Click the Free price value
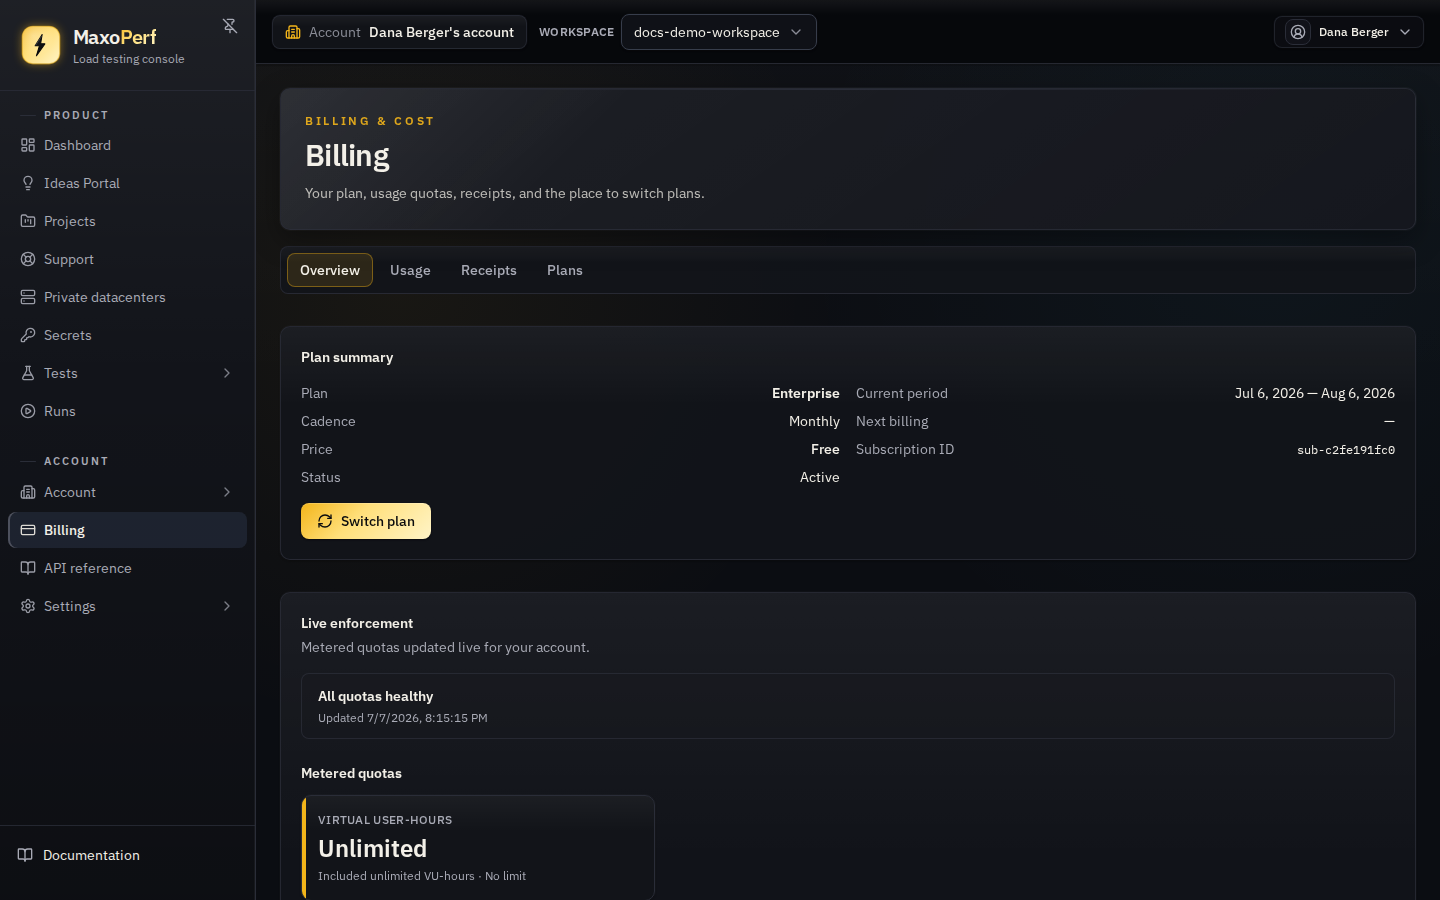The height and width of the screenshot is (900, 1440). (825, 449)
